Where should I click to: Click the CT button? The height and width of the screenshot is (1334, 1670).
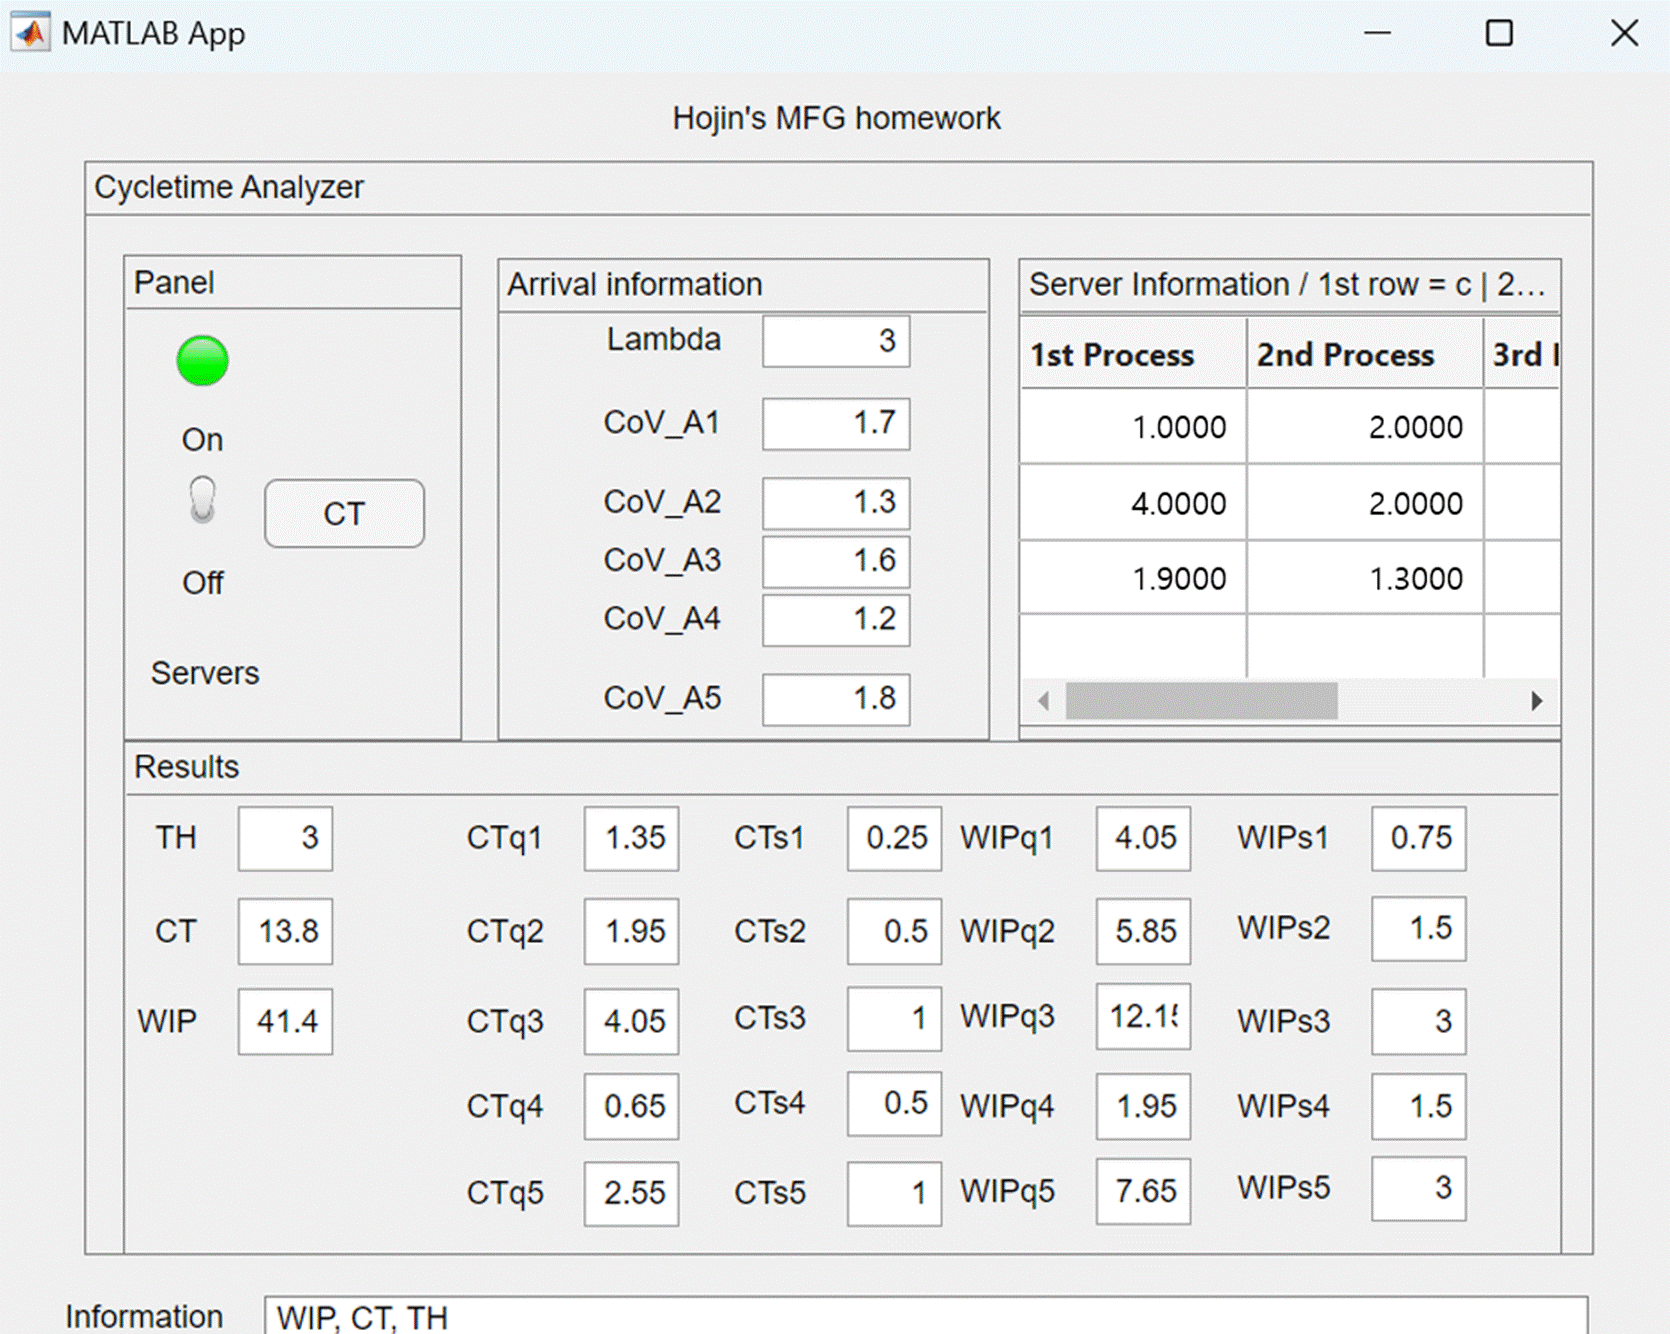pos(344,513)
